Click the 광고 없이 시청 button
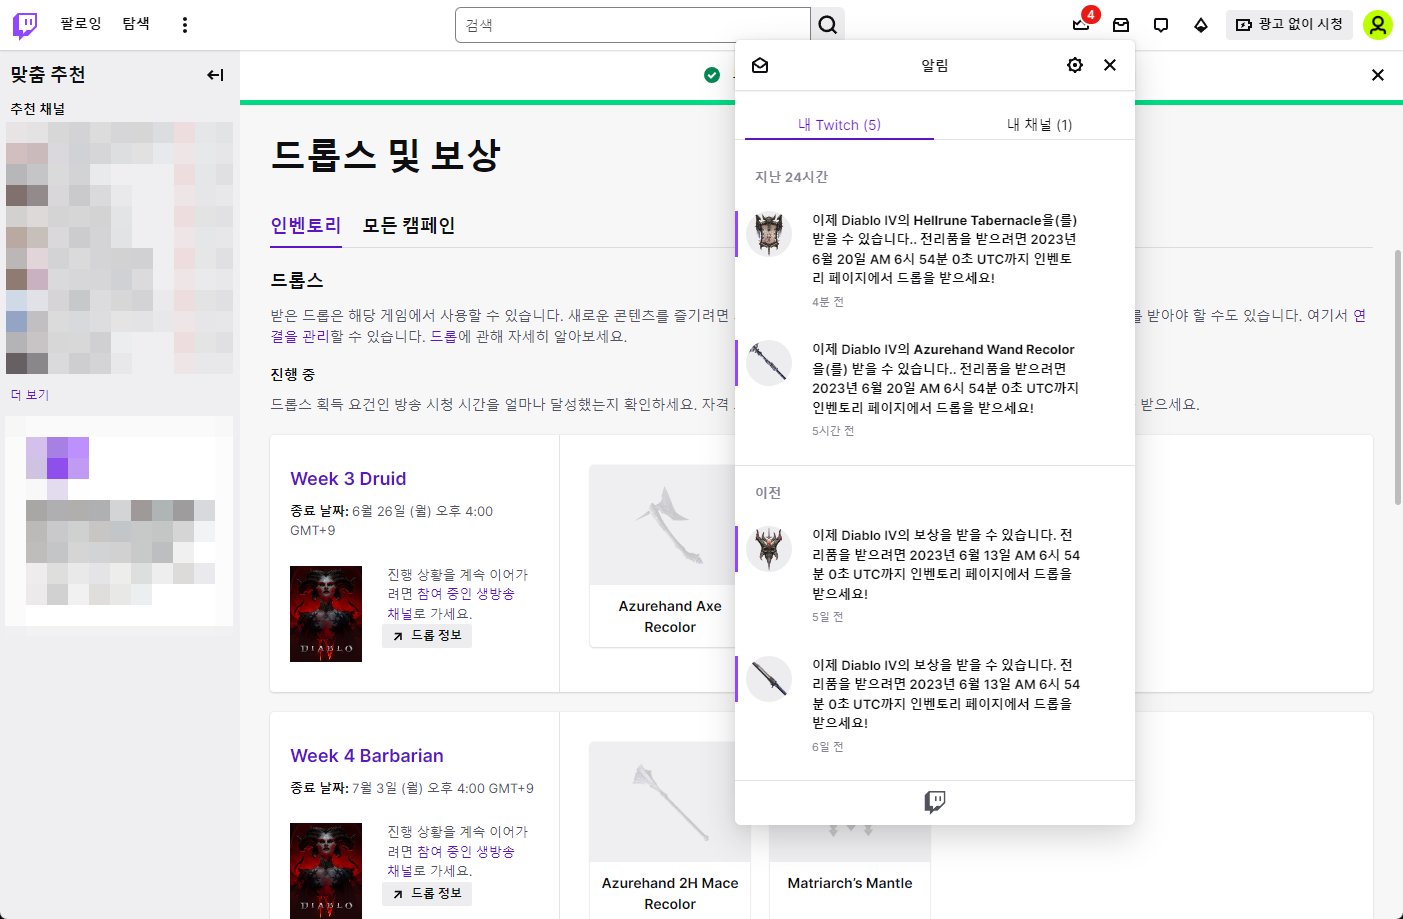Screen dimensions: 1403x919 [1289, 25]
